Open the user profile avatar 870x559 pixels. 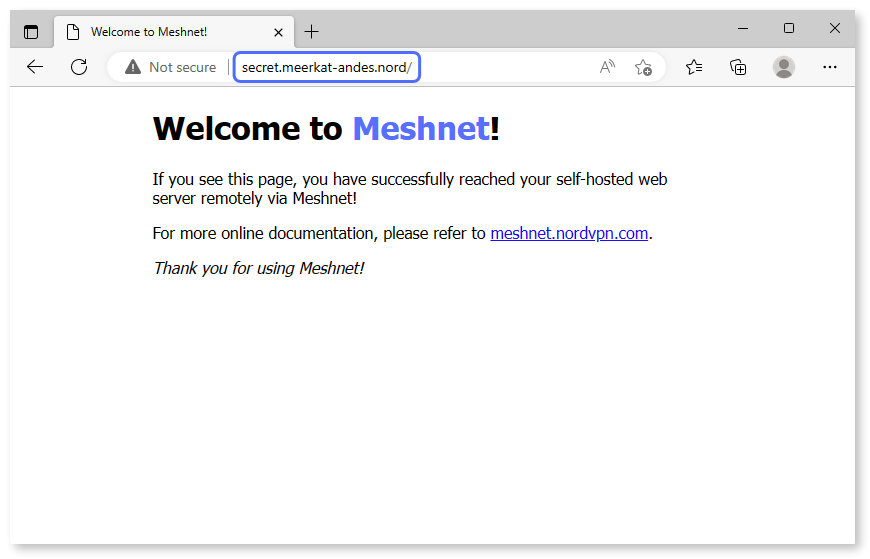pos(783,67)
